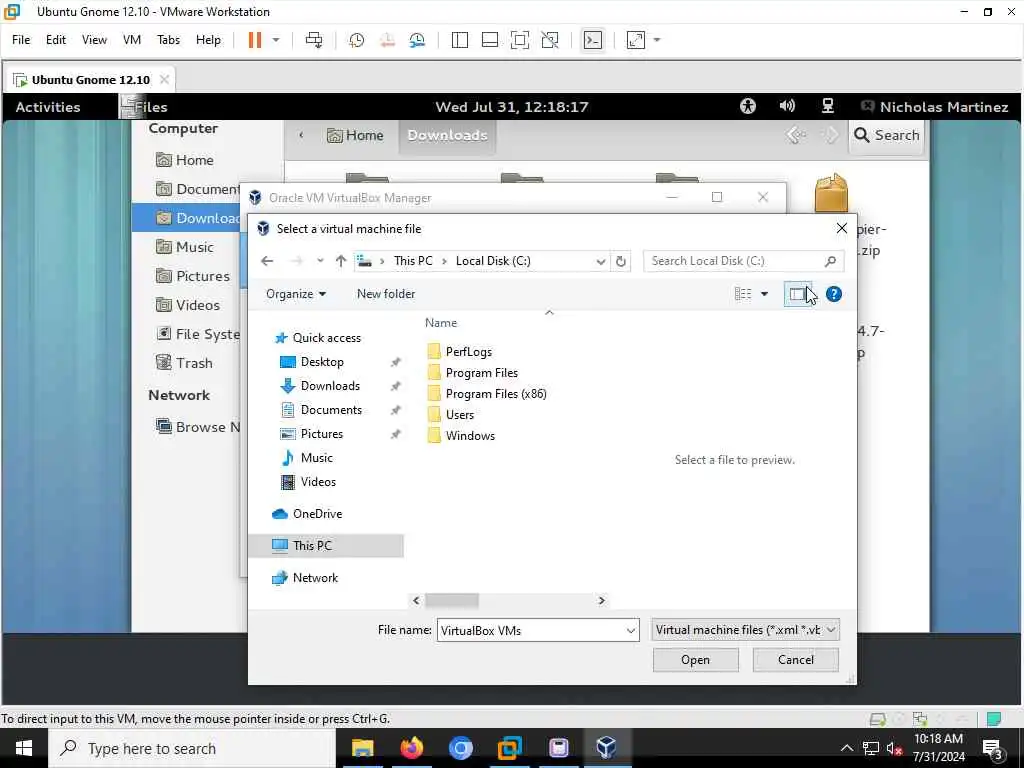Go up one folder level arrow
The image size is (1024, 768).
click(x=340, y=261)
